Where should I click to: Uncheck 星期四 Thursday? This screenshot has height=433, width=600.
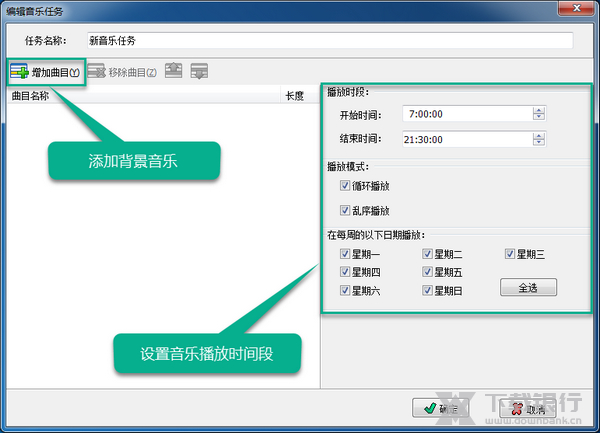click(345, 272)
